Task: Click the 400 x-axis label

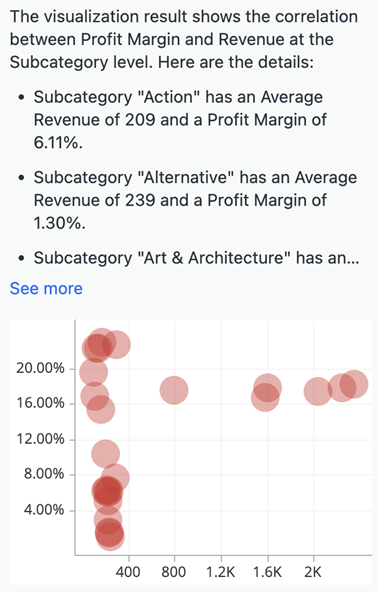Action: pos(128,572)
